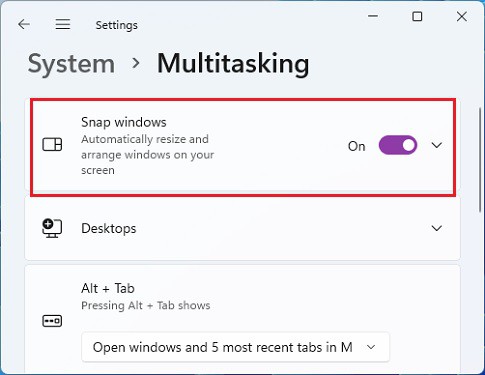Click the Alt + Tab icon
The image size is (485, 375).
(52, 321)
